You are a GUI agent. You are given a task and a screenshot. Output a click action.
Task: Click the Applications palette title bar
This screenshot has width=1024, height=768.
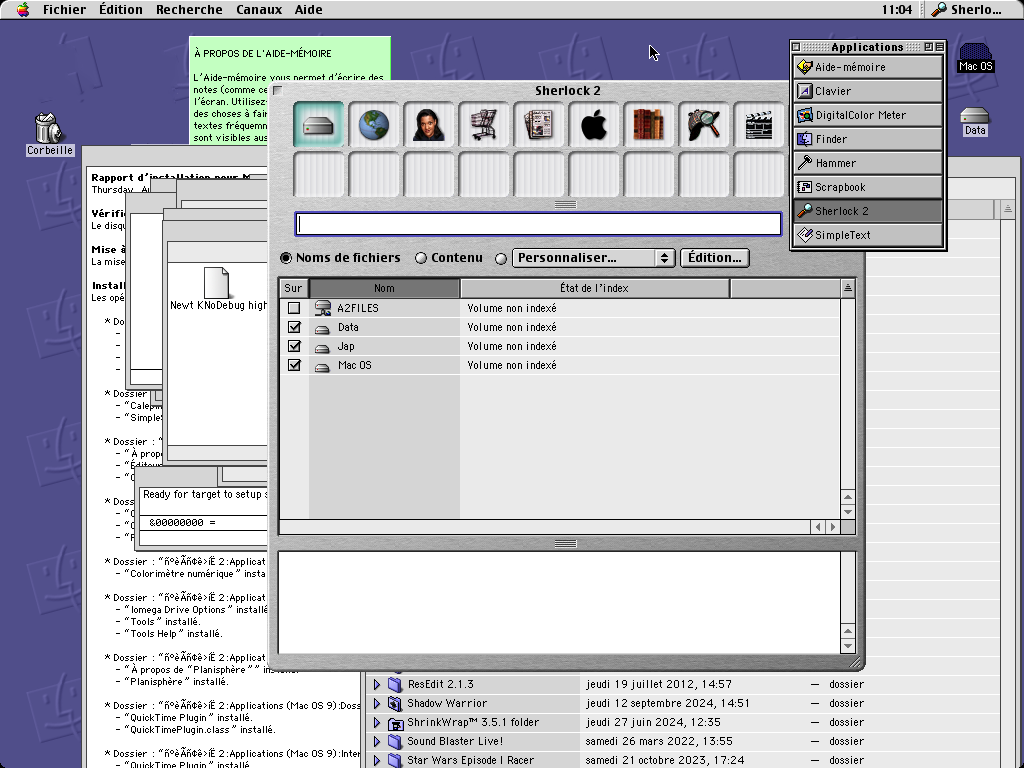(867, 47)
